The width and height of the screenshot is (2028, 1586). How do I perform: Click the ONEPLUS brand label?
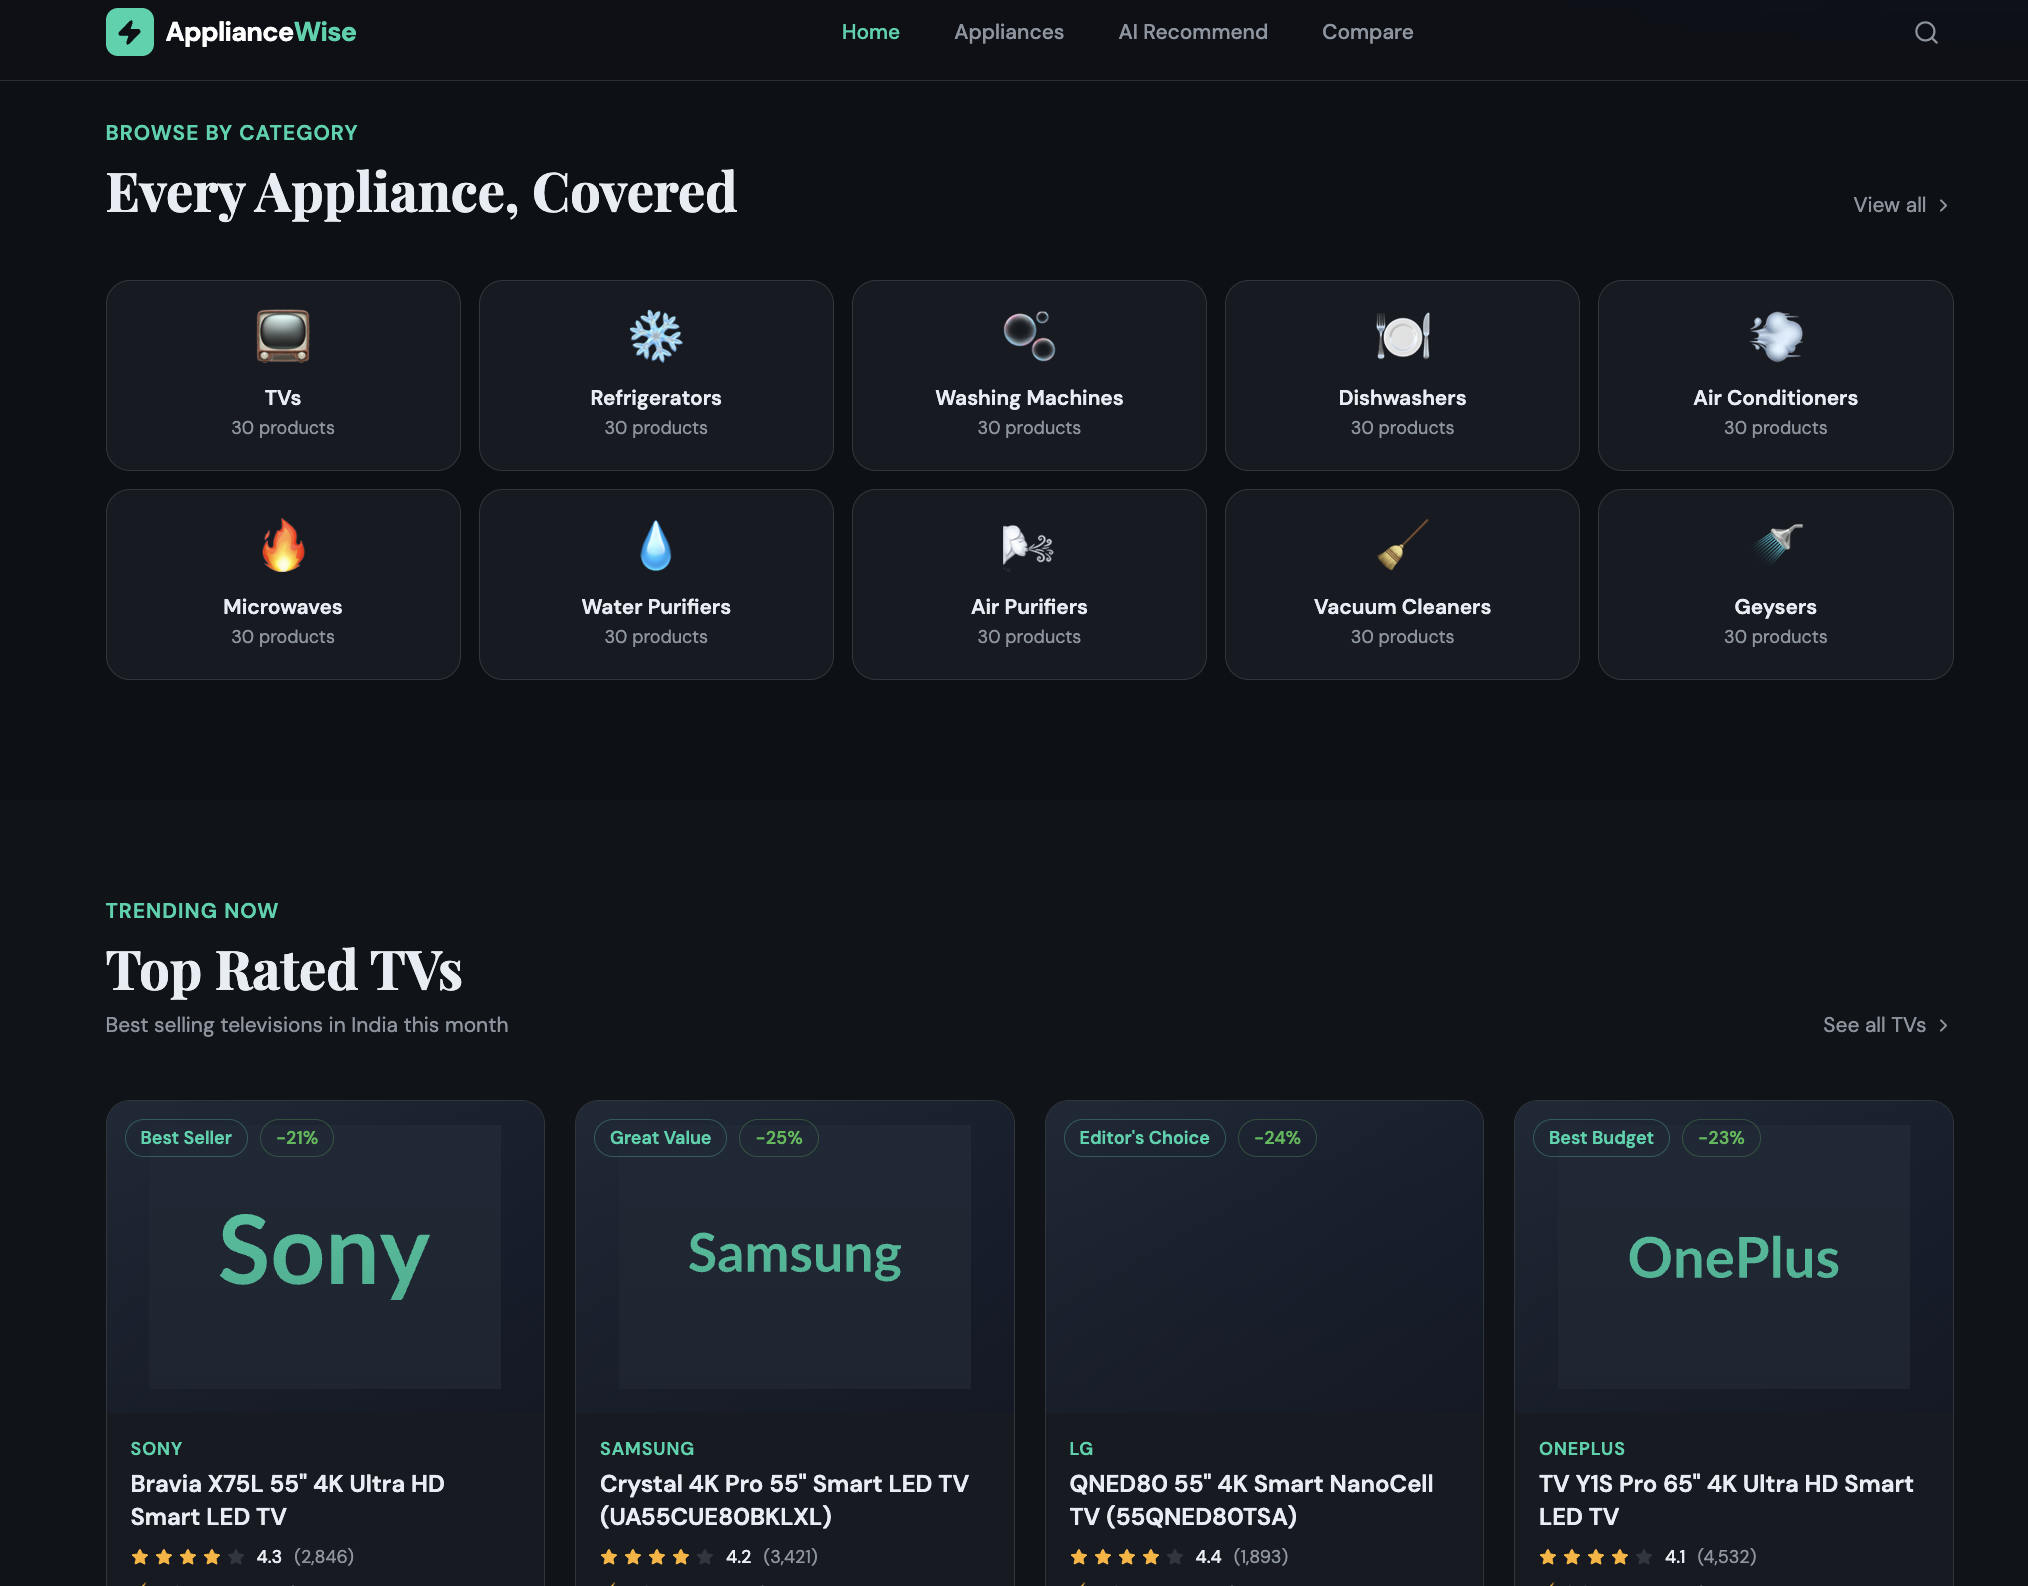(1582, 1449)
